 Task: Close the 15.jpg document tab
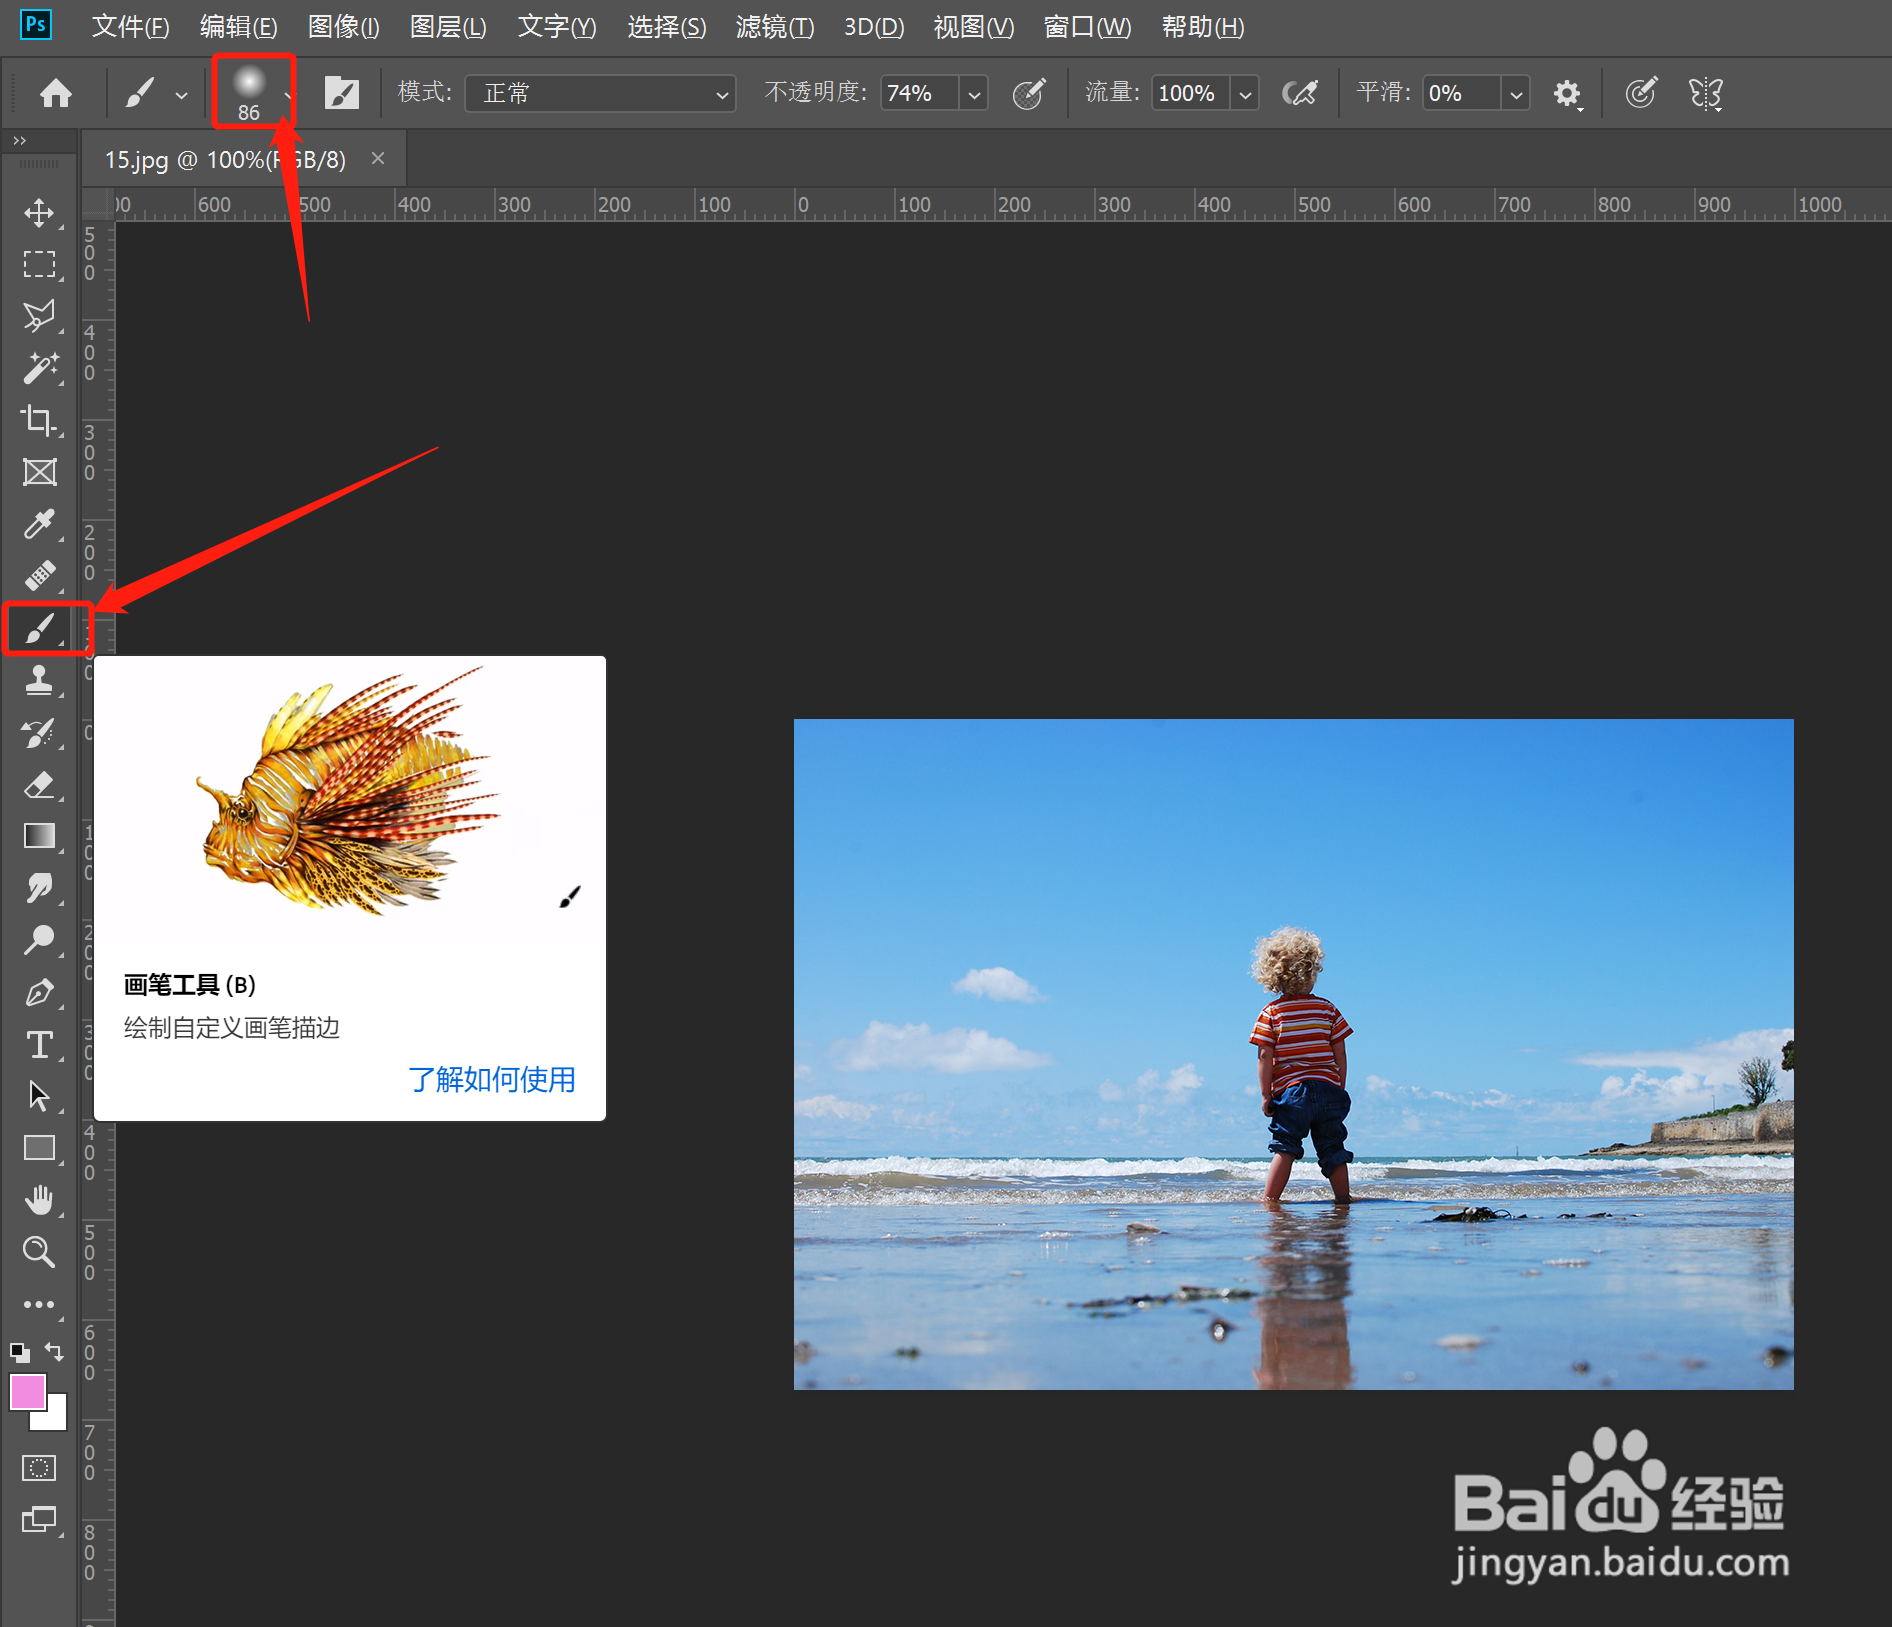(x=378, y=158)
